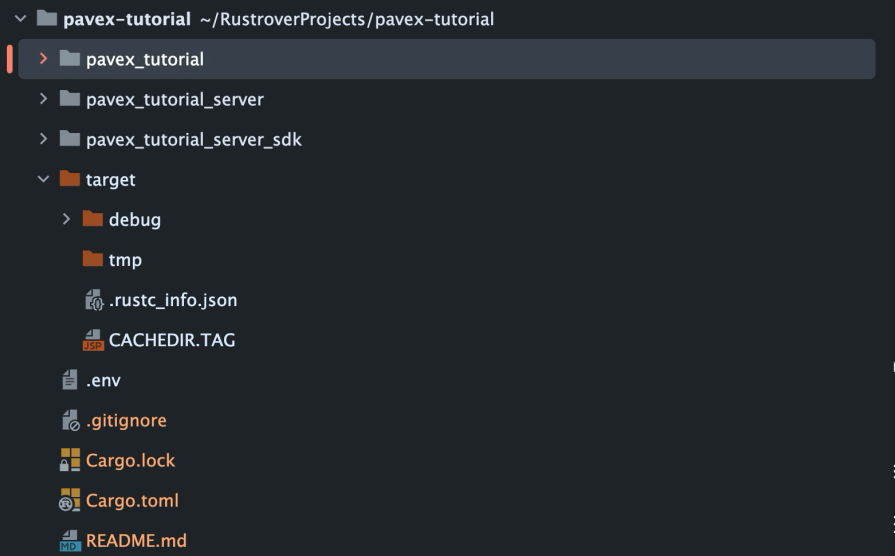Select the pavex_tutorial_server_sdk folder label
Image resolution: width=895 pixels, height=556 pixels.
(193, 139)
